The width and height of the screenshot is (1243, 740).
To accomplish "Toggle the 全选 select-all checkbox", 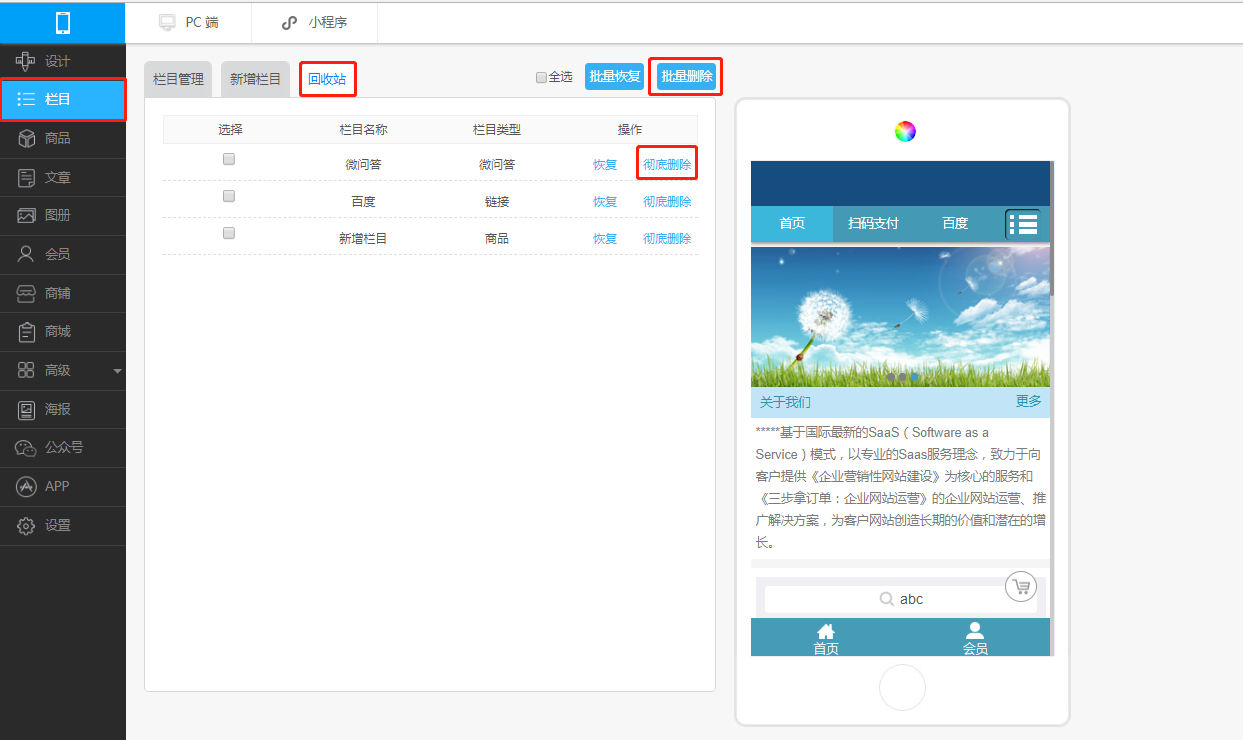I will tap(541, 77).
